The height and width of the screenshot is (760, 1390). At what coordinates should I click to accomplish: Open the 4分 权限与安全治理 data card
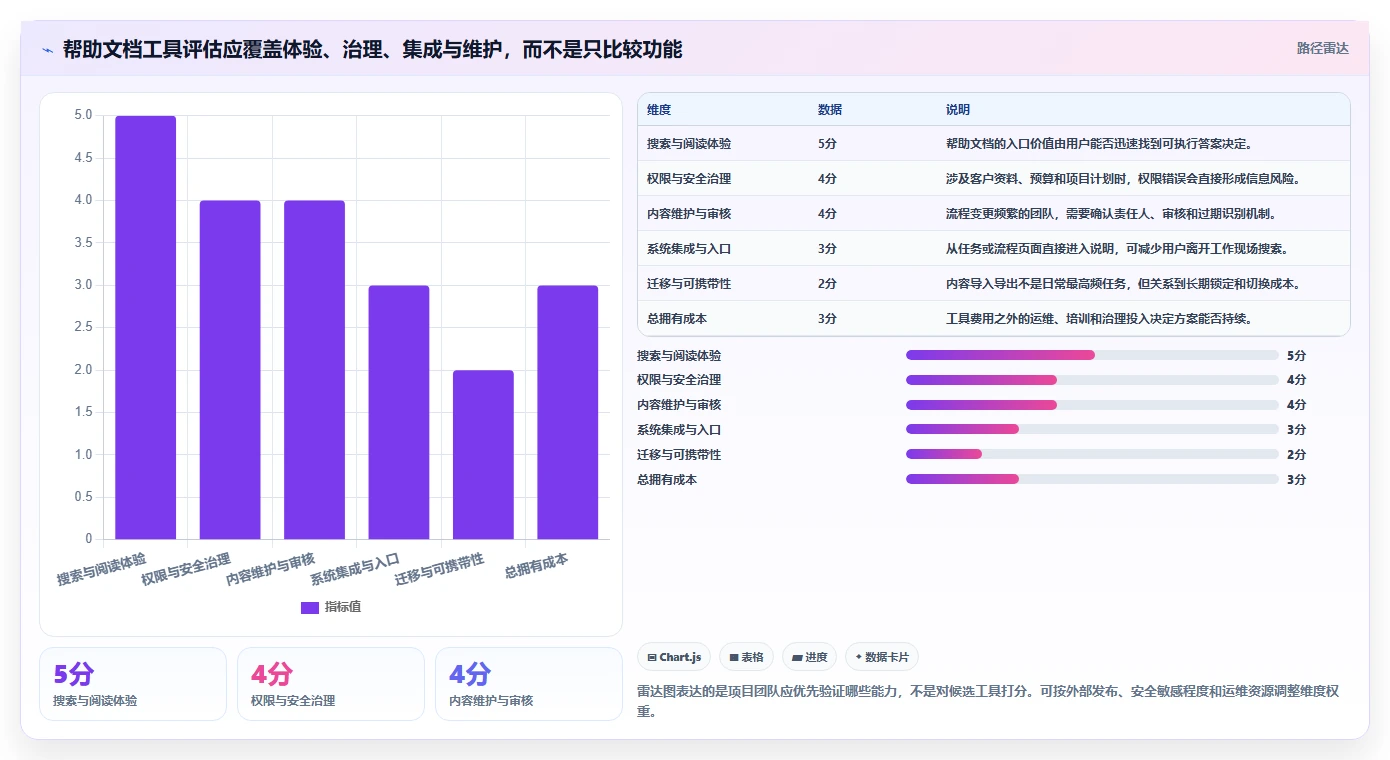tap(331, 684)
